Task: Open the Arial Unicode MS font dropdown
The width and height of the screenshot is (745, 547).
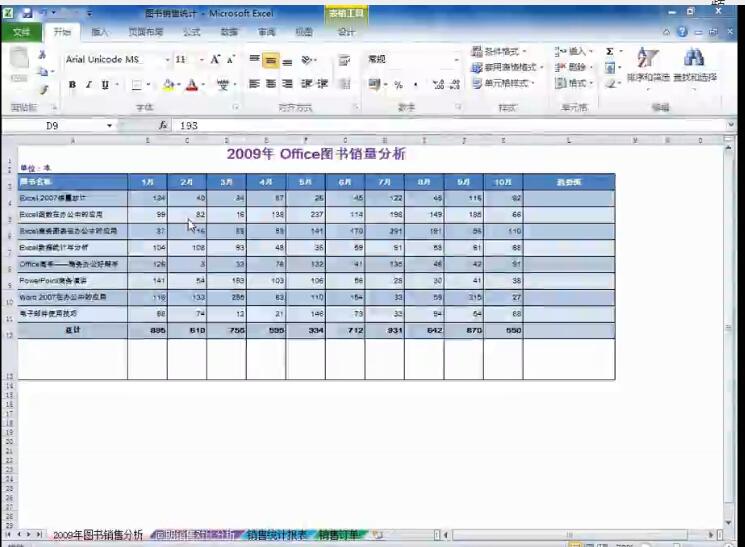Action: tap(167, 60)
